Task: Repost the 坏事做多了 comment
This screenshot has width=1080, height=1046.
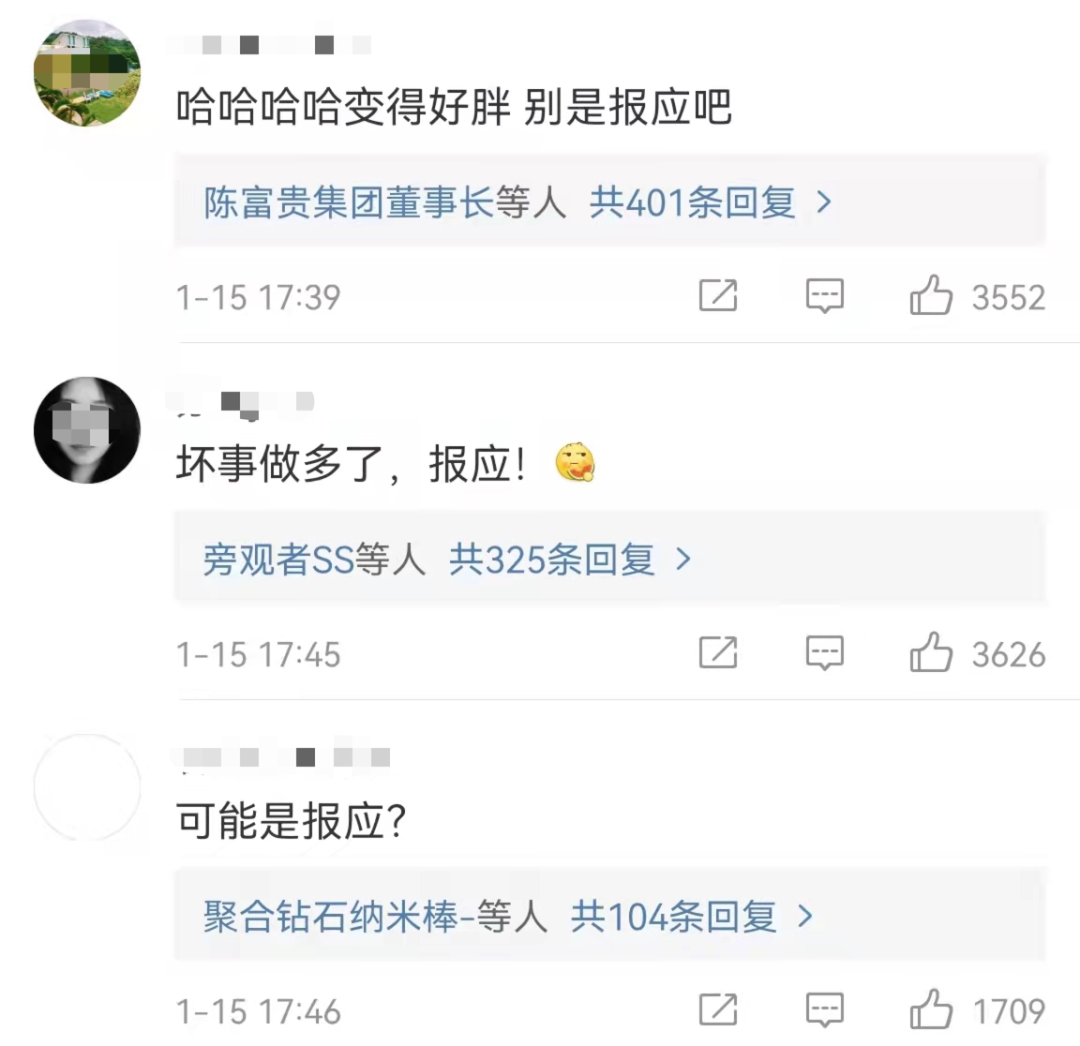Action: click(x=718, y=653)
